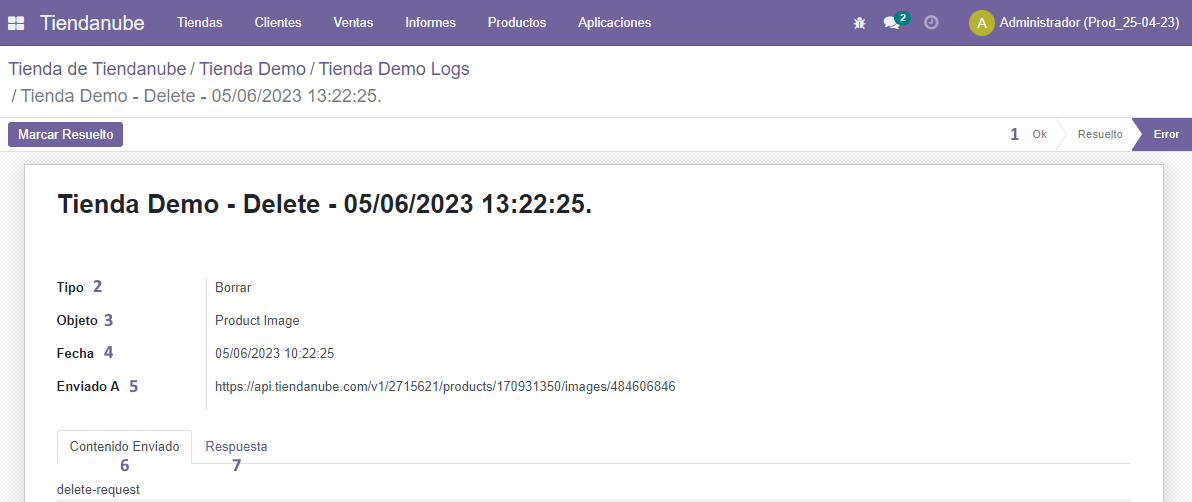This screenshot has width=1192, height=502.
Task: Click the user avatar circle
Action: click(x=981, y=22)
